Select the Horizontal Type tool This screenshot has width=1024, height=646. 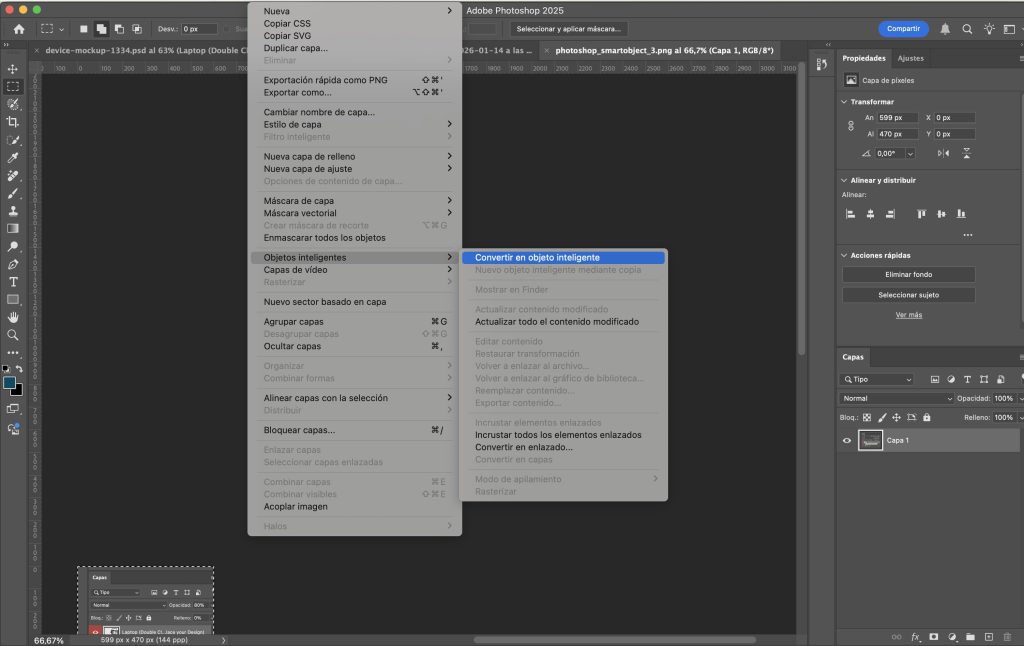tap(14, 282)
